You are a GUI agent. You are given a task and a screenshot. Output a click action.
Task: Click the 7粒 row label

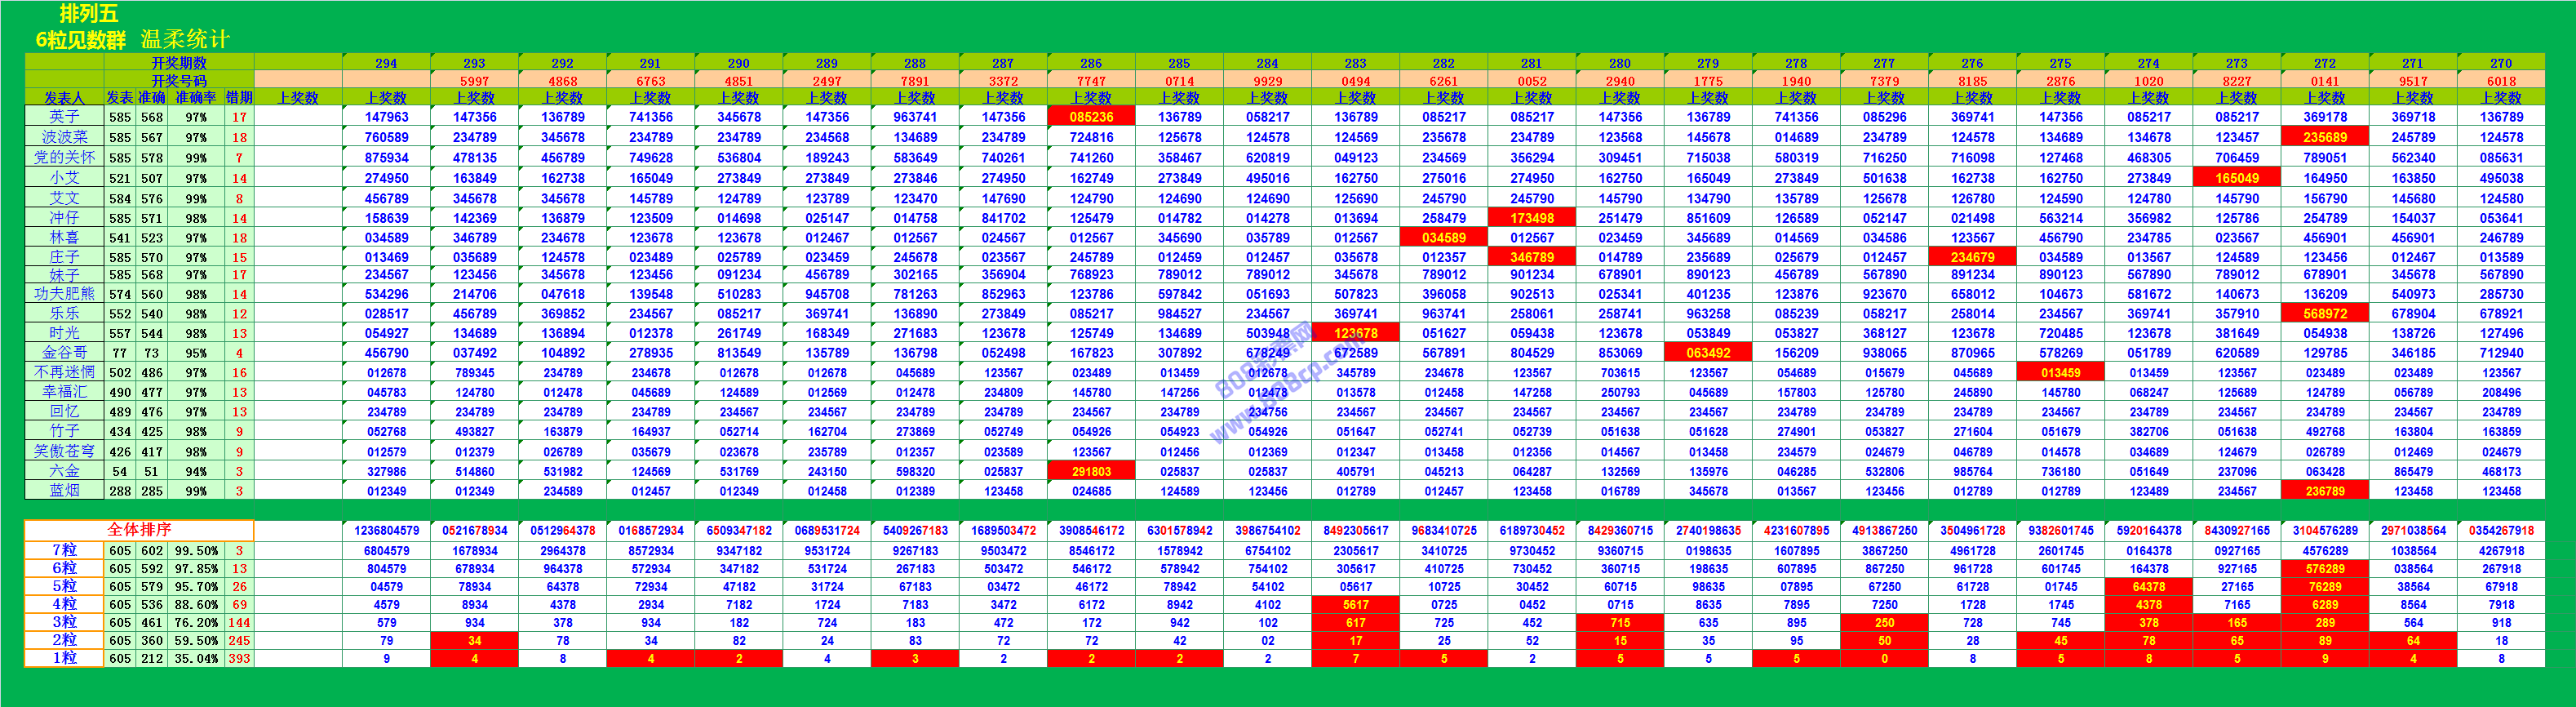click(64, 550)
